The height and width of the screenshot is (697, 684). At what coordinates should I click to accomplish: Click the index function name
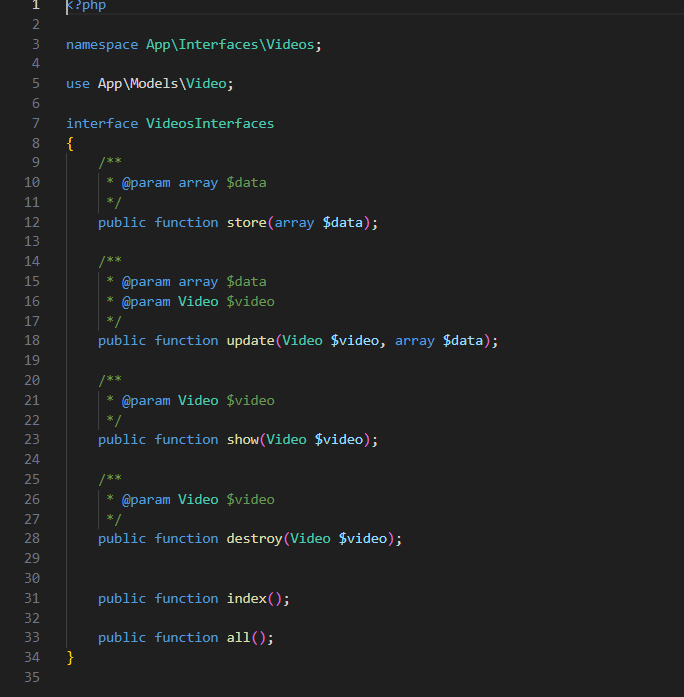click(246, 599)
